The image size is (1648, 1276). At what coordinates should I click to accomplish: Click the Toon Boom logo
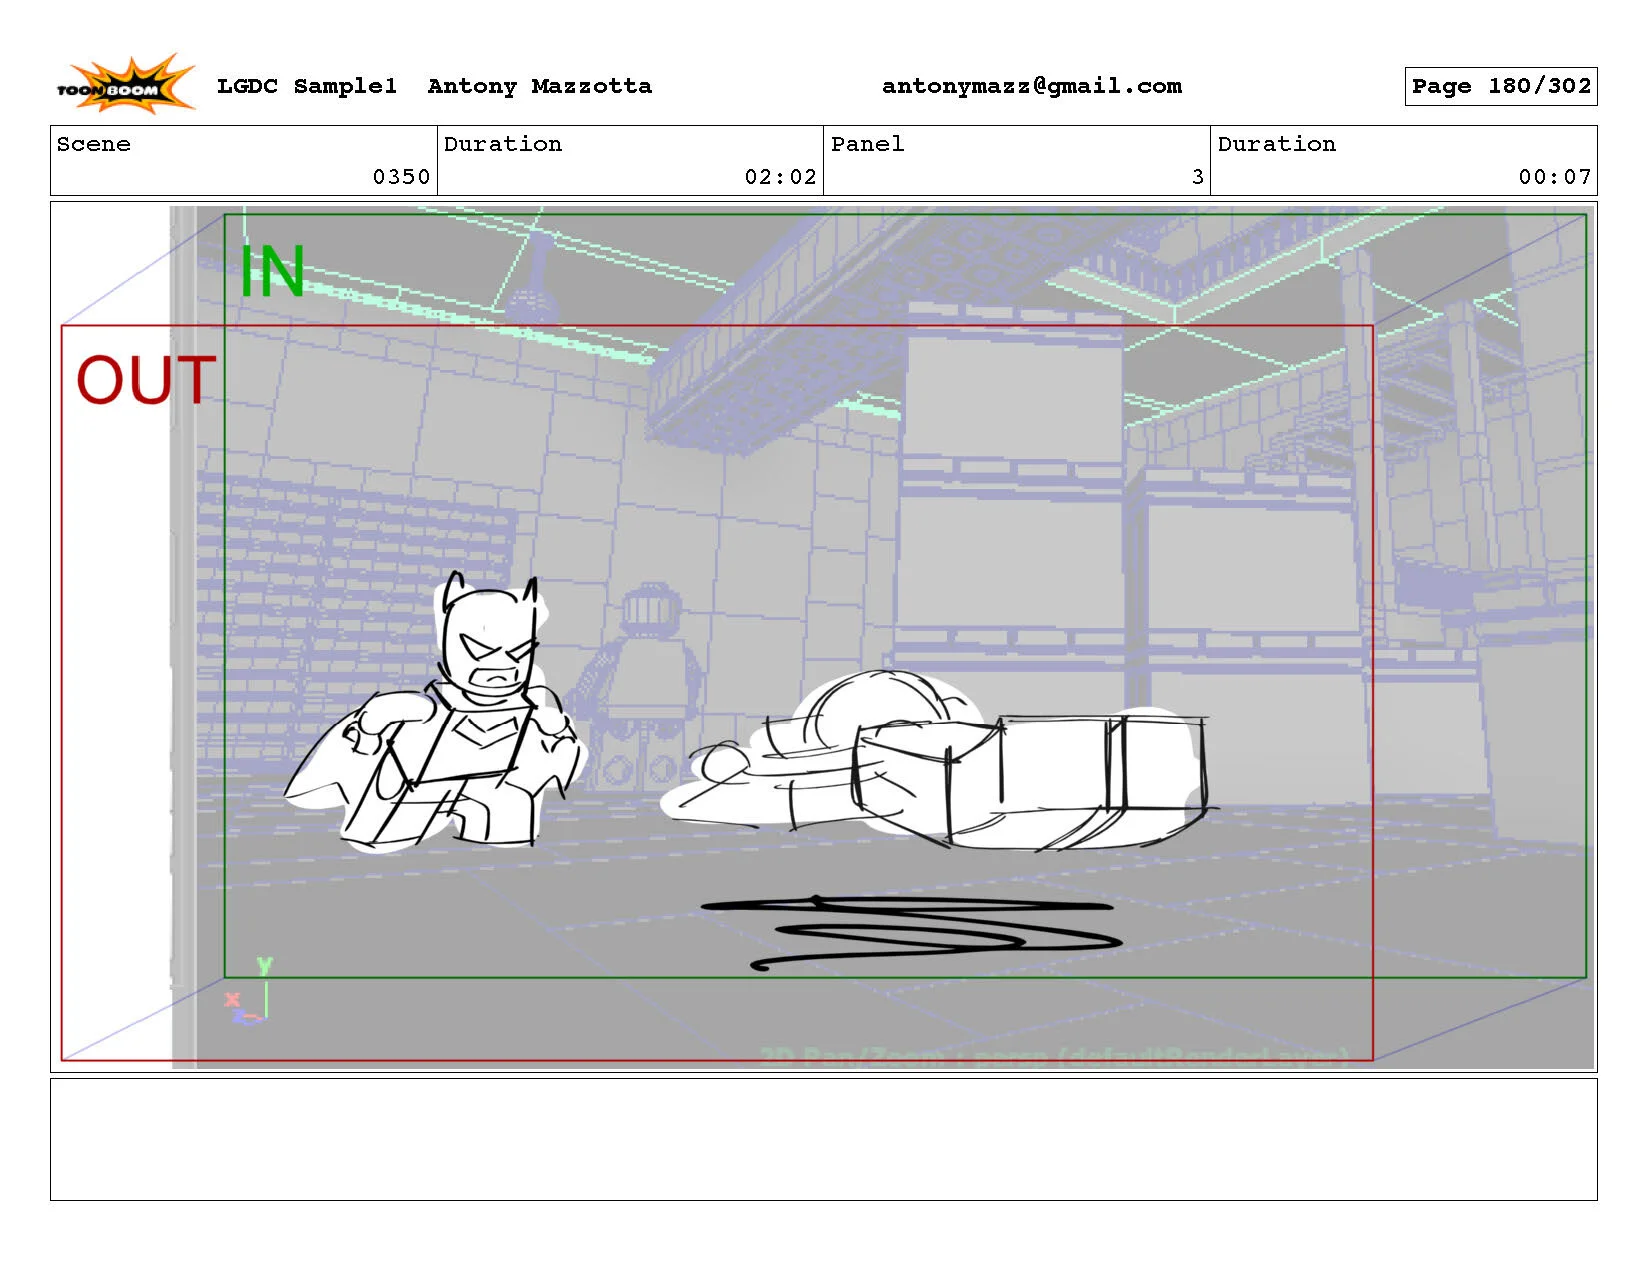125,84
